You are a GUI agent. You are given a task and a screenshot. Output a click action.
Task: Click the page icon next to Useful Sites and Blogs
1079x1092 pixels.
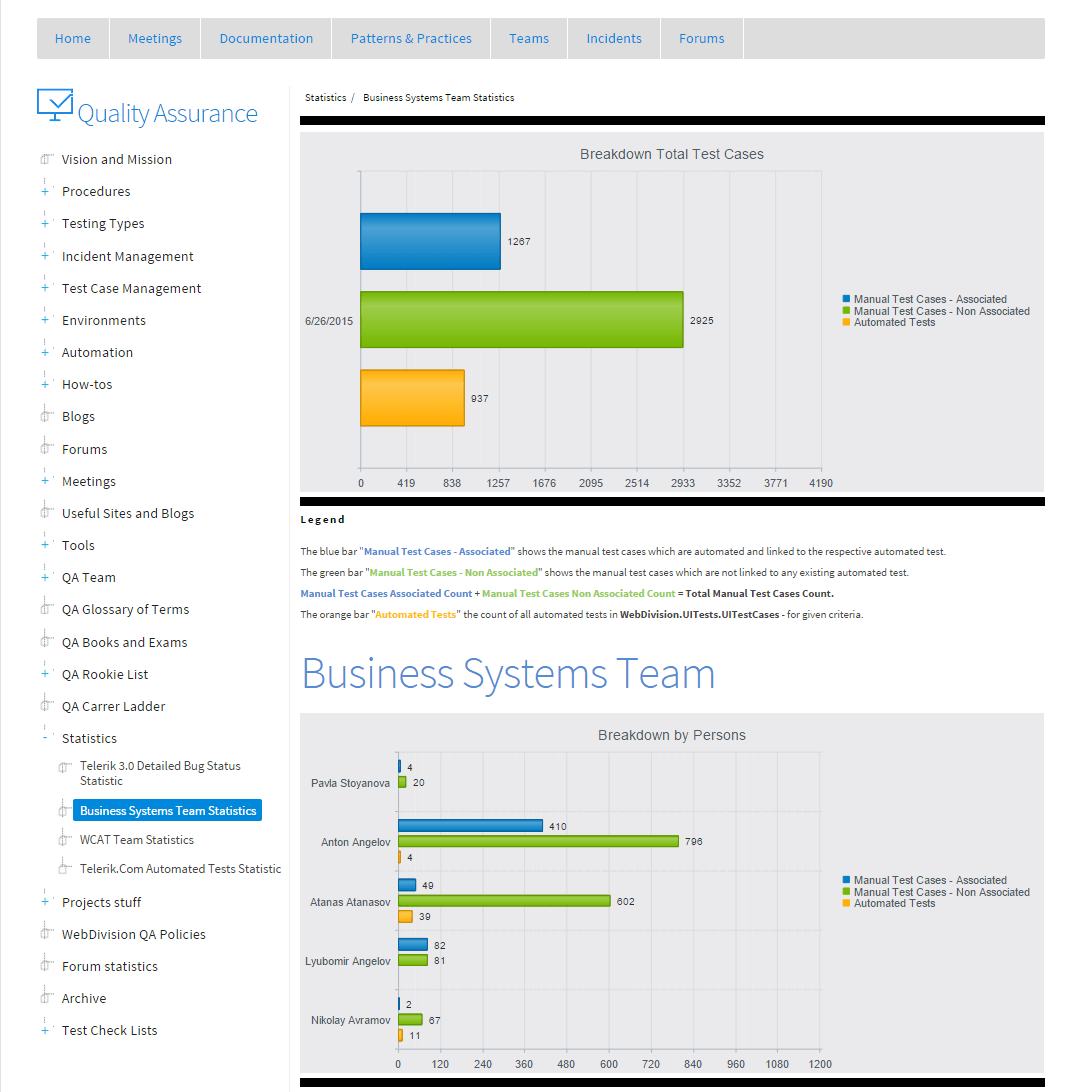pos(44,513)
